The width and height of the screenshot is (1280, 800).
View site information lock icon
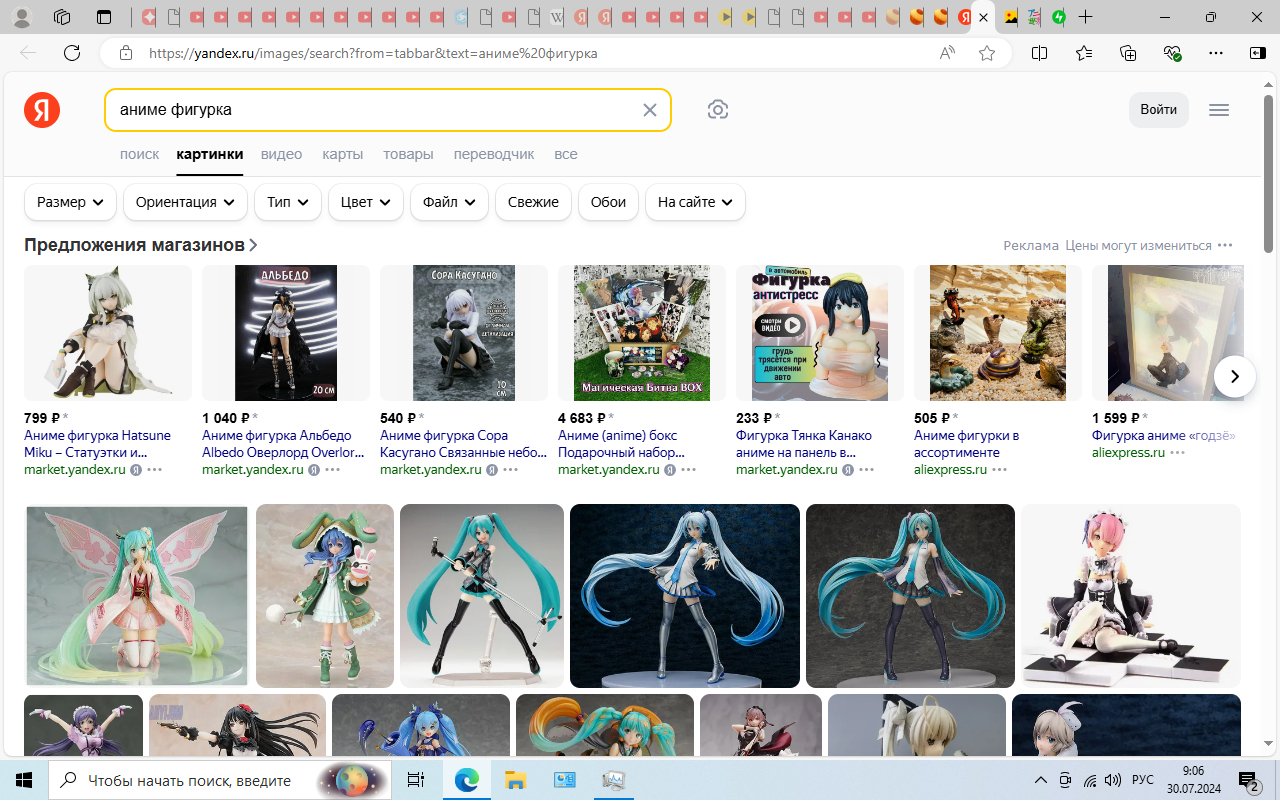click(x=125, y=53)
